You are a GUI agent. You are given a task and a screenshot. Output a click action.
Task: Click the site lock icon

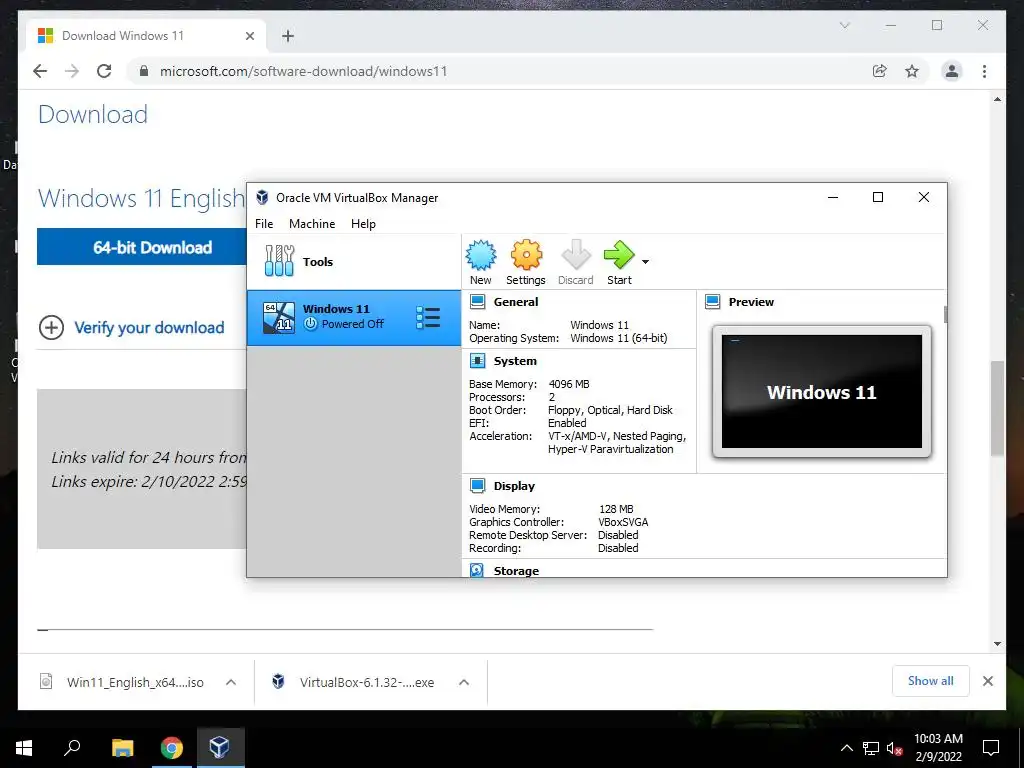click(x=144, y=71)
